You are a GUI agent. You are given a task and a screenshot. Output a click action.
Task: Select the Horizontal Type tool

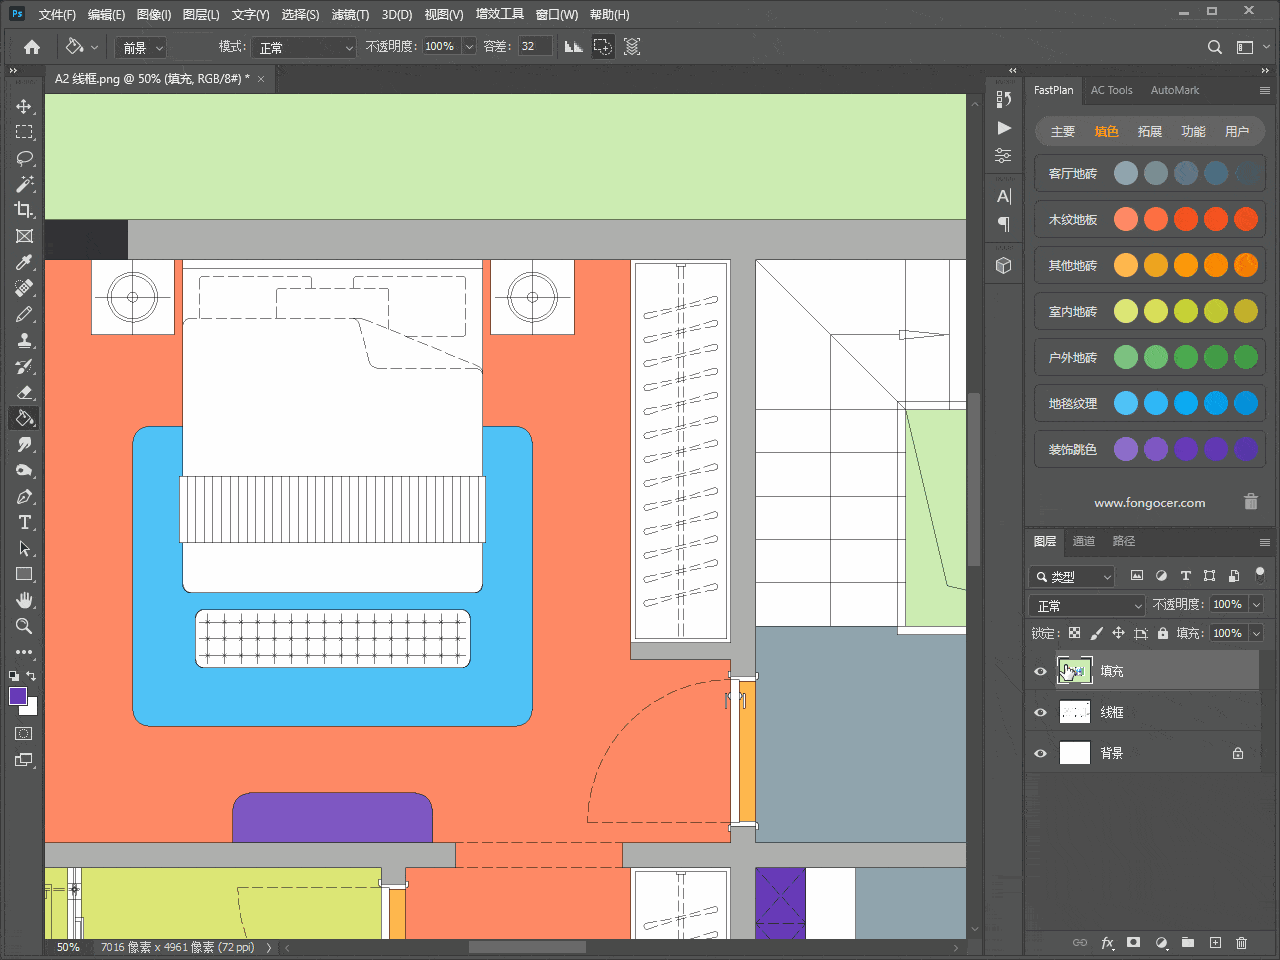pos(24,522)
